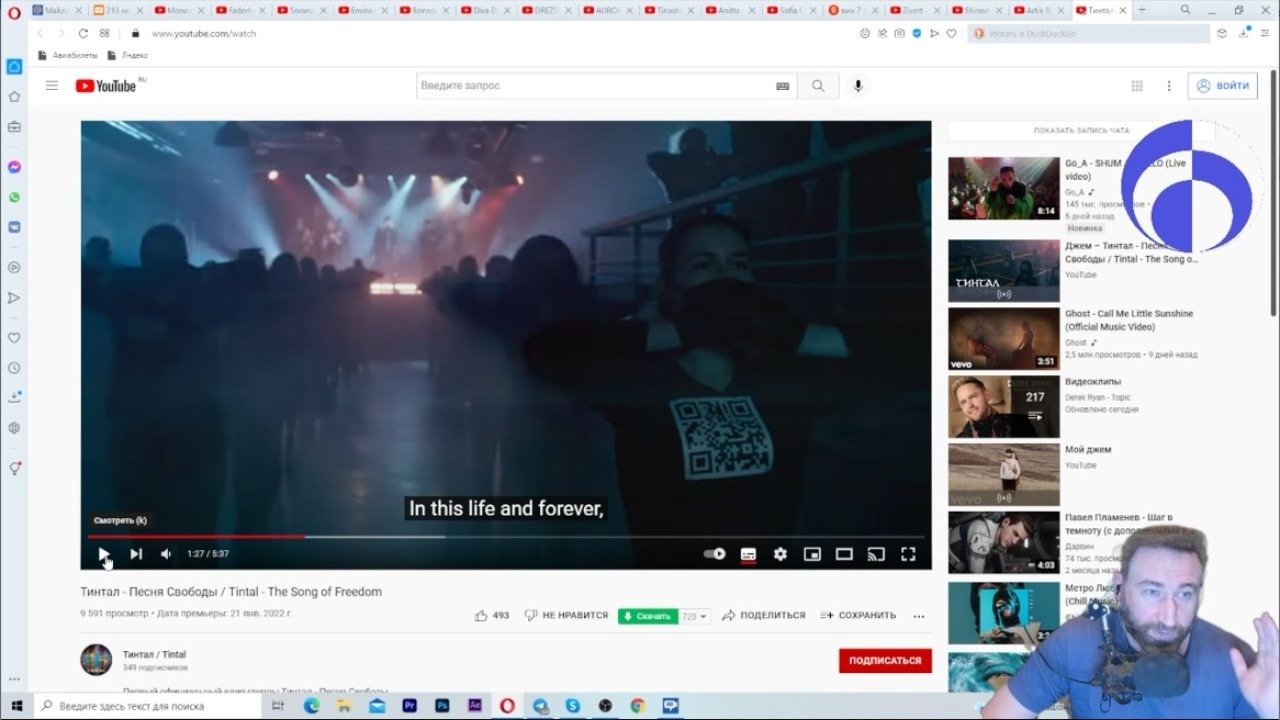This screenshot has width=1280, height=720.
Task: Click the red ПОДПИСАТЬСЯ subscribe button
Action: pyautogui.click(x=885, y=661)
